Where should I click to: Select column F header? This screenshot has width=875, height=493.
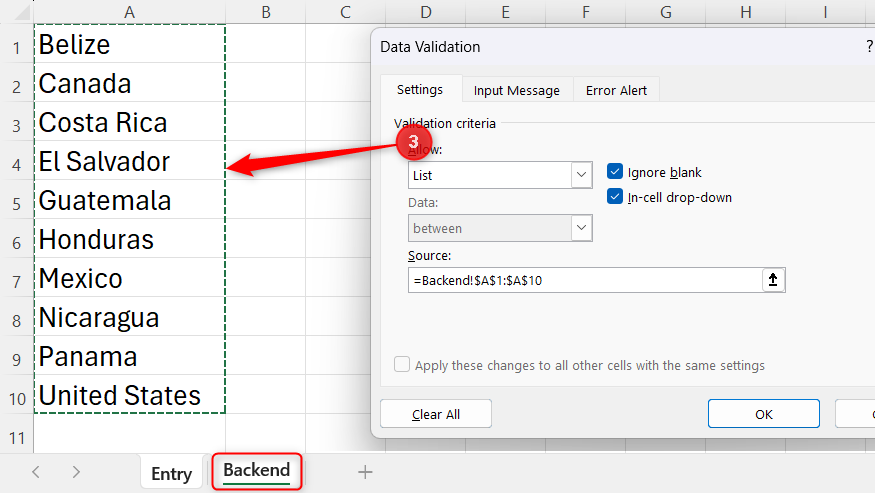[585, 12]
